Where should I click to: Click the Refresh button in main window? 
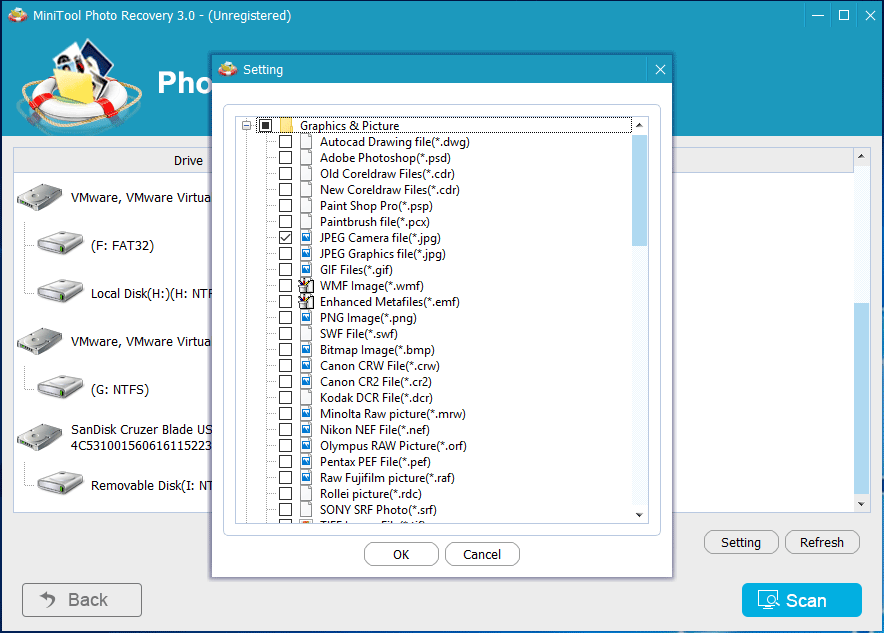tap(822, 542)
